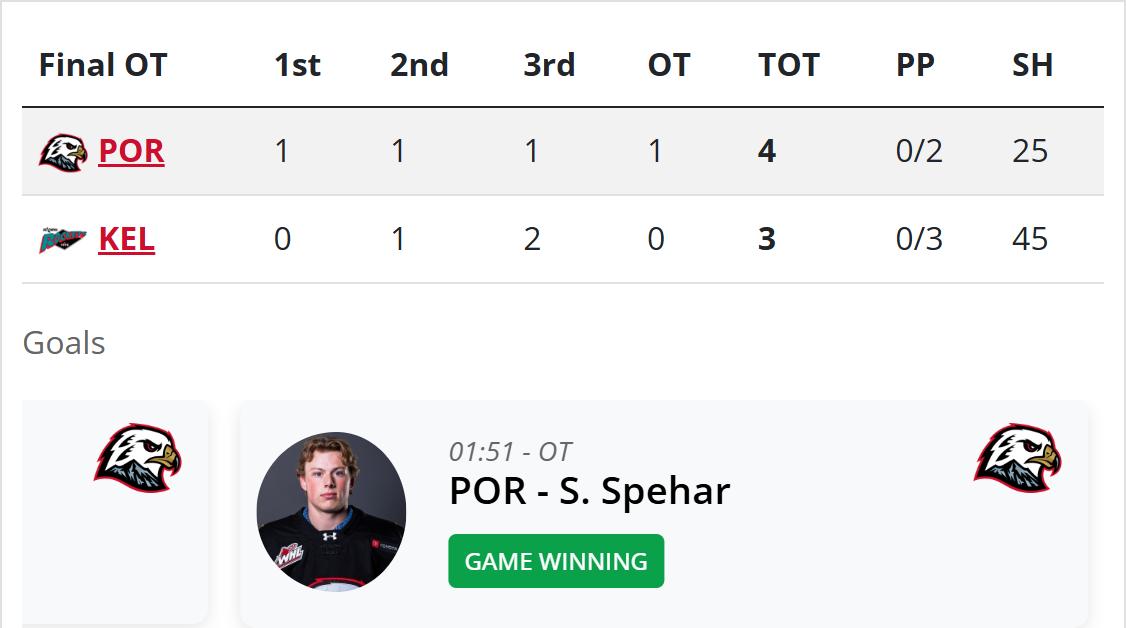Click Portland's bold total score of 4
This screenshot has height=628, width=1126.
pyautogui.click(x=767, y=151)
